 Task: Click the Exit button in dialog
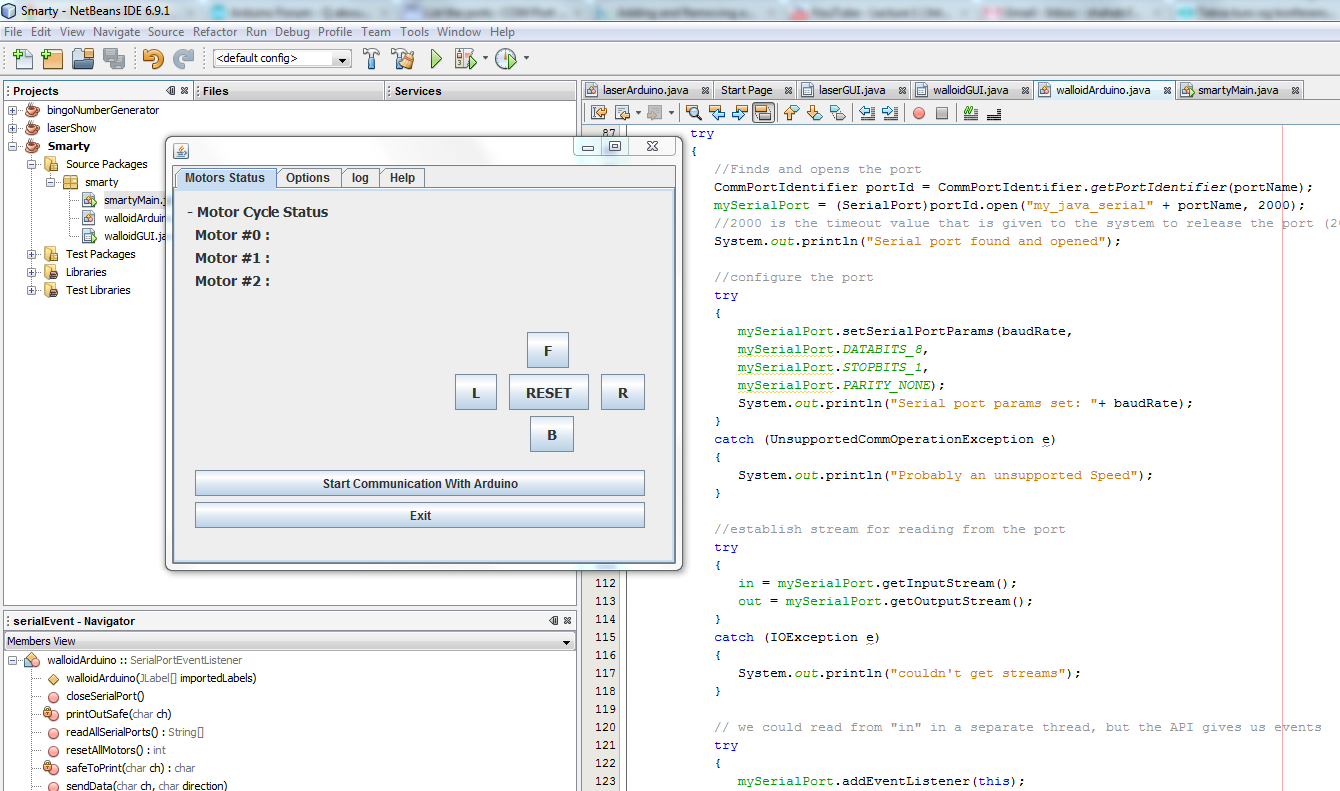coord(420,516)
